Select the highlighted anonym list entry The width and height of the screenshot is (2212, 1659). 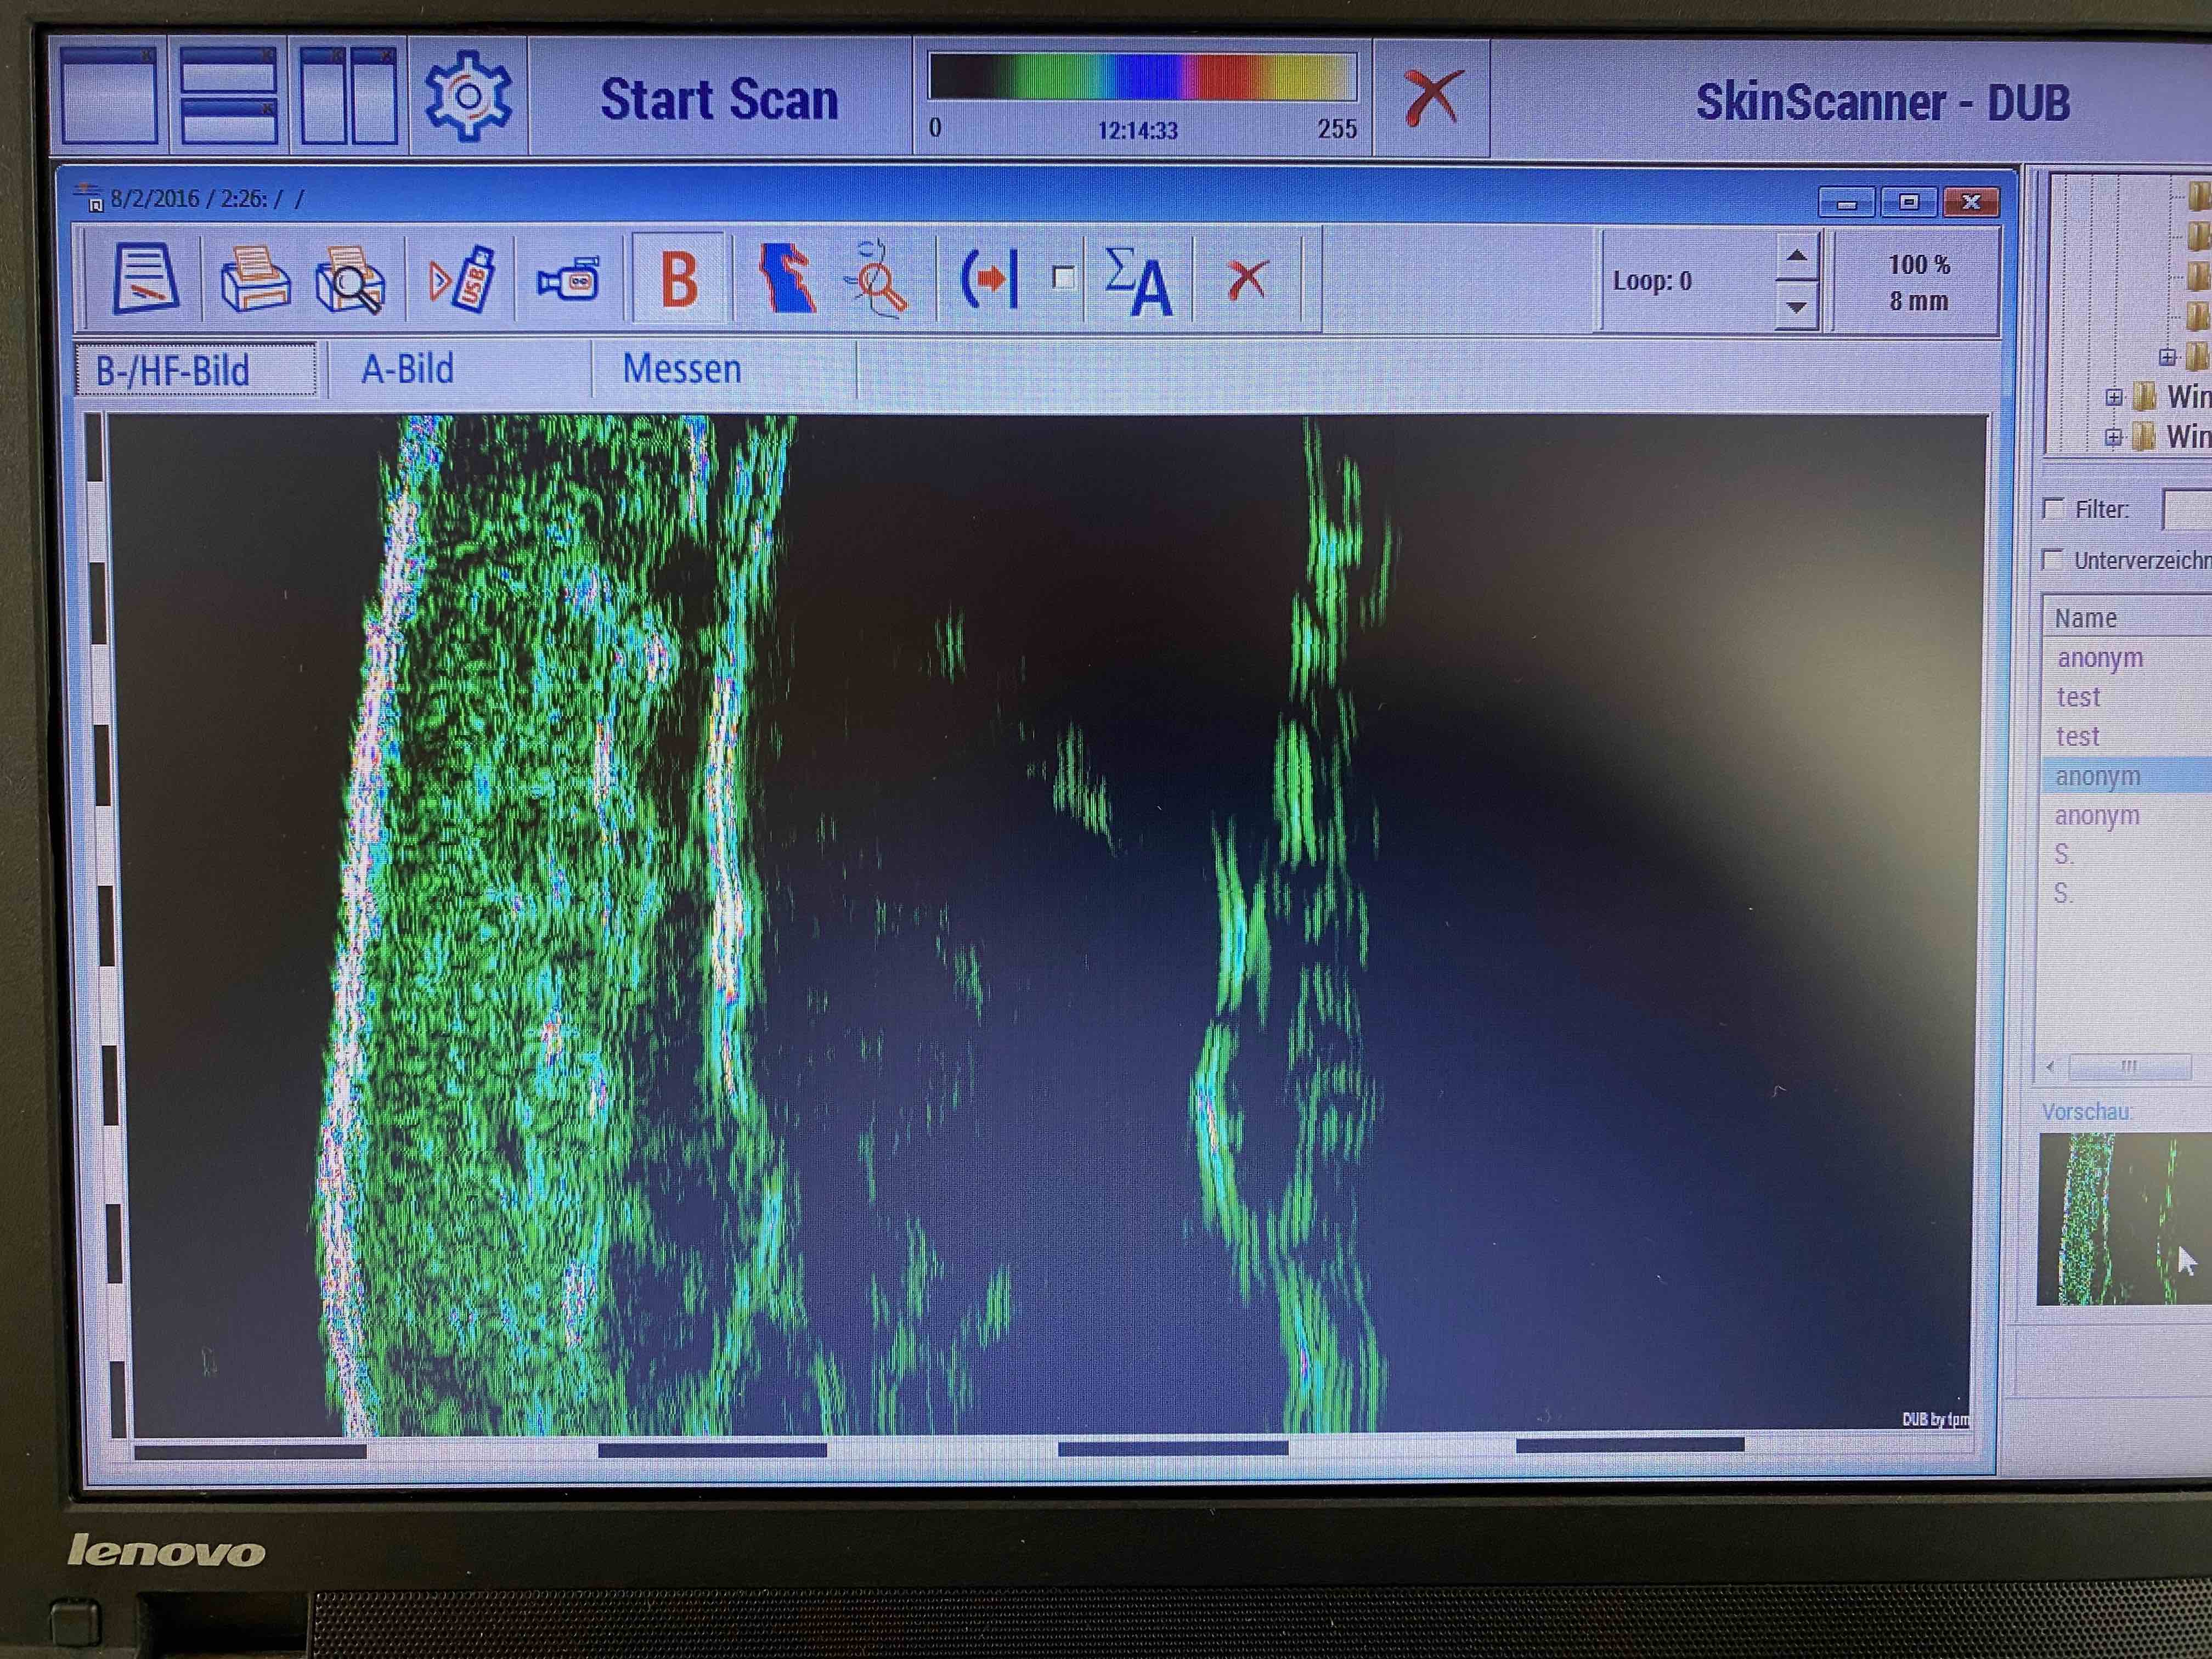tap(2098, 776)
